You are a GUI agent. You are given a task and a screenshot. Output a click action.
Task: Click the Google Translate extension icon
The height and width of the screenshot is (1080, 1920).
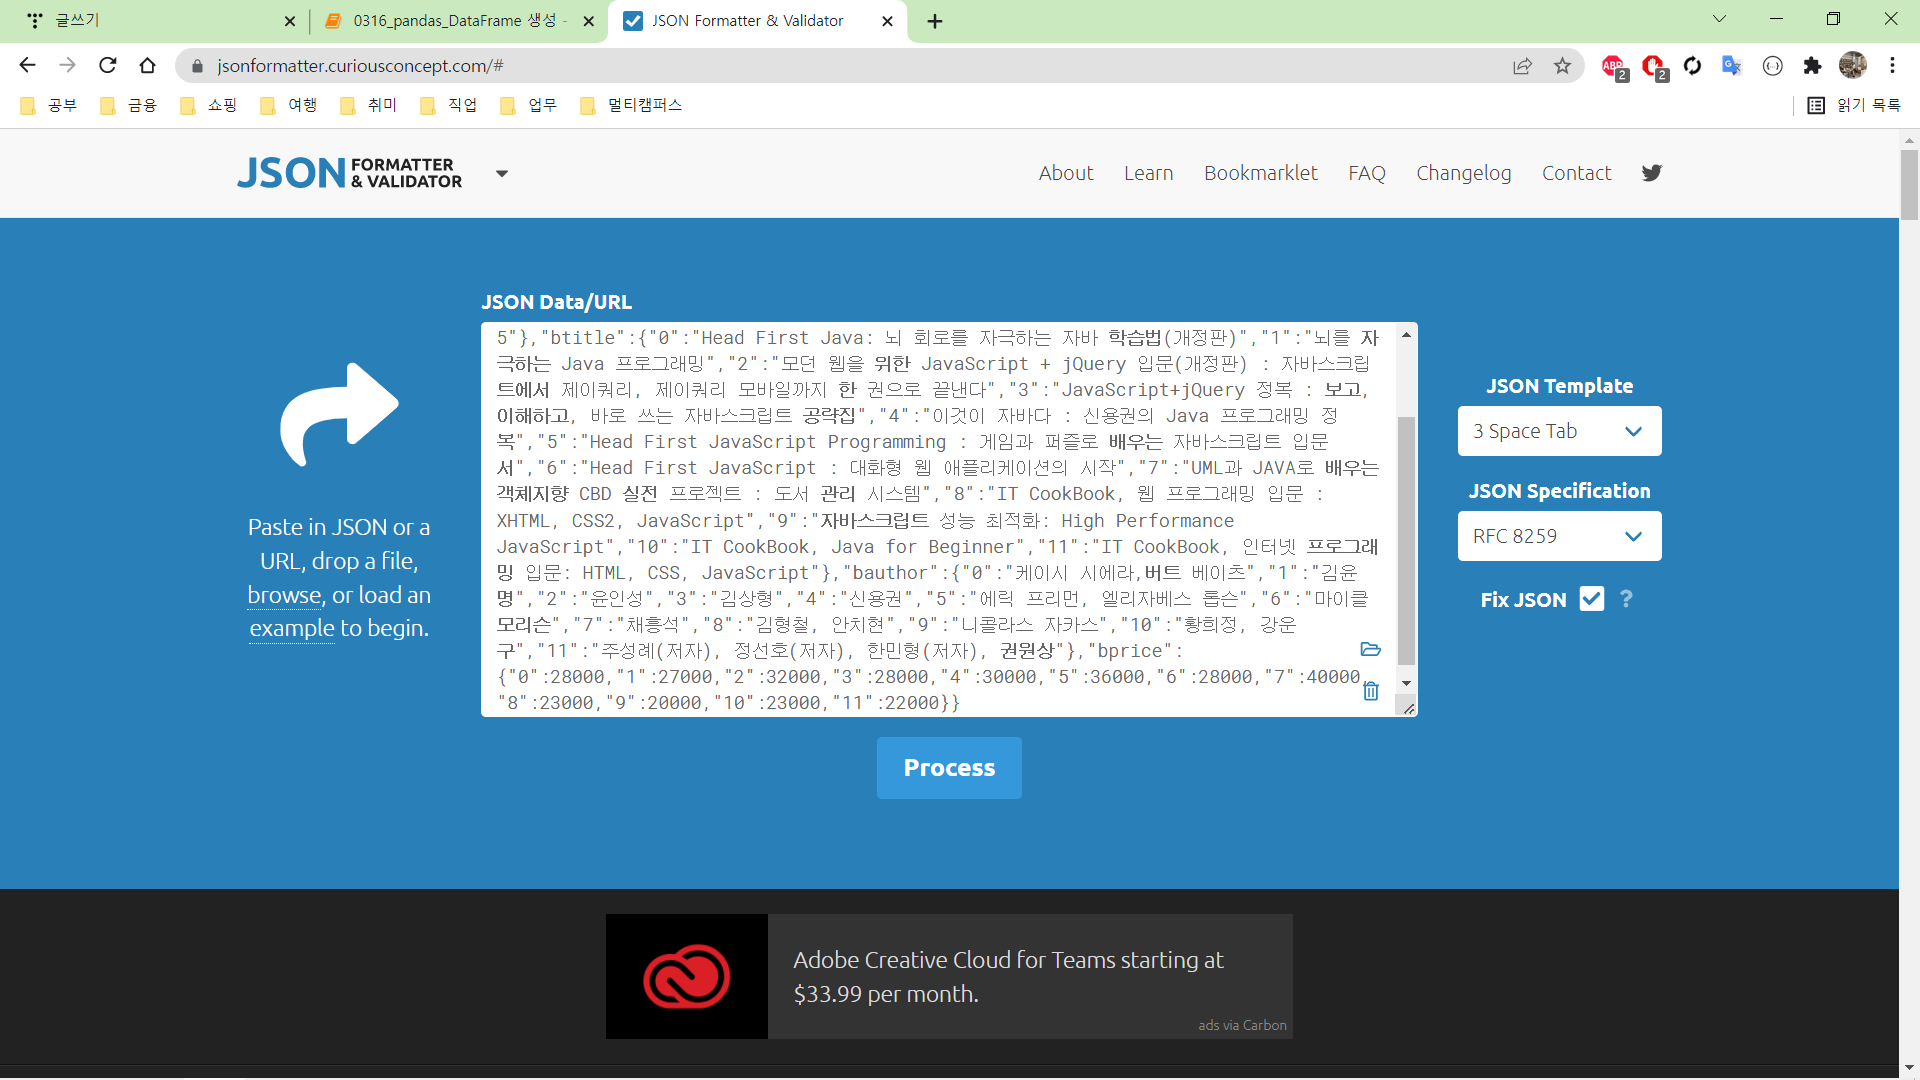tap(1731, 66)
